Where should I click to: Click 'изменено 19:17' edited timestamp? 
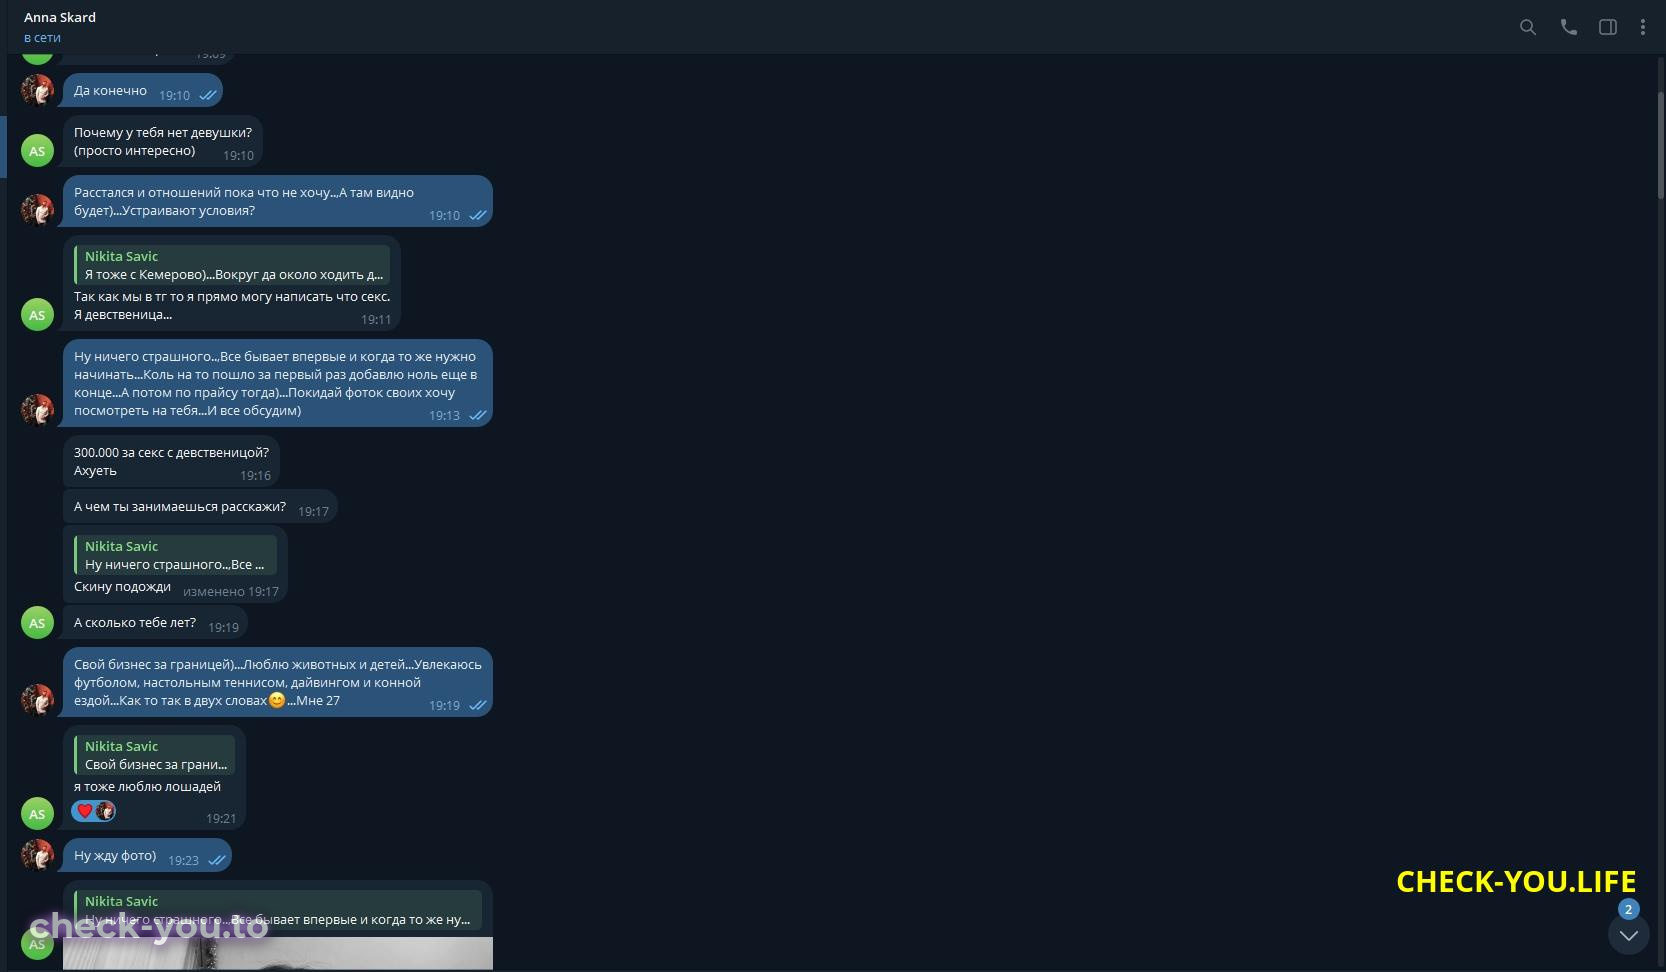tap(231, 591)
